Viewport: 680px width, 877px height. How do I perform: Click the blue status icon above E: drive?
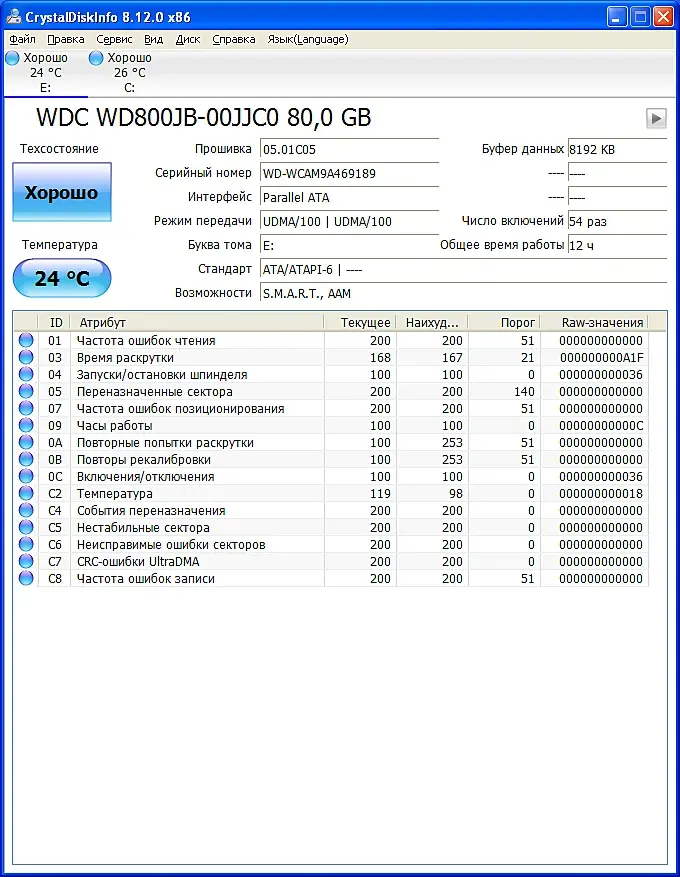[x=12, y=58]
